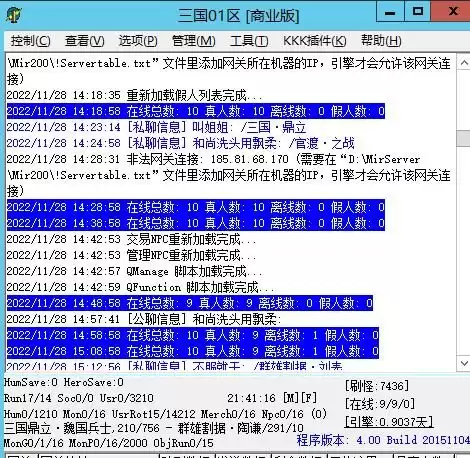Select the 交易NPC重新加载完成 log line

click(x=131, y=239)
